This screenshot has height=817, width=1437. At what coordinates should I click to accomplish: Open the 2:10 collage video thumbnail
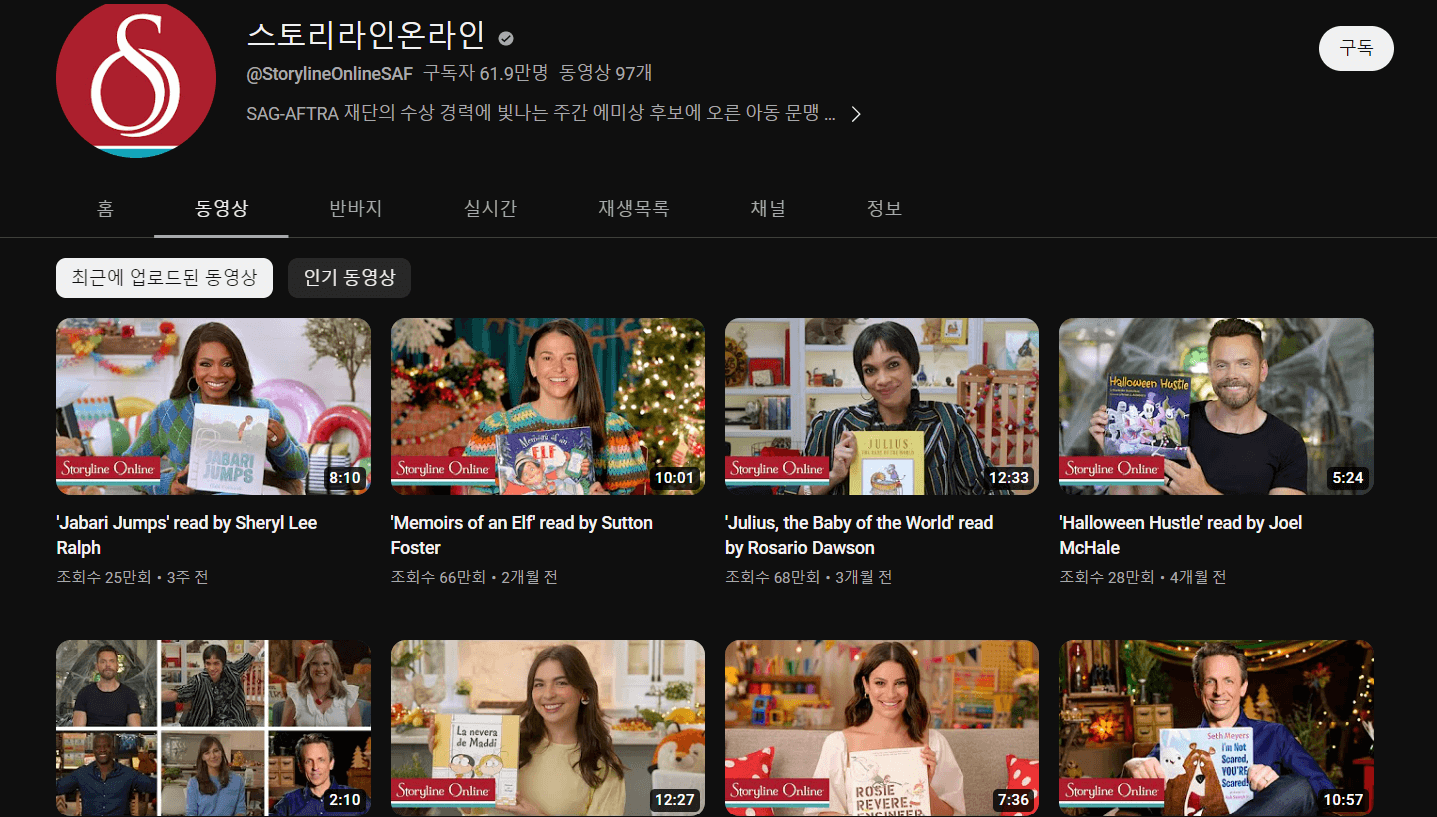pyautogui.click(x=213, y=728)
